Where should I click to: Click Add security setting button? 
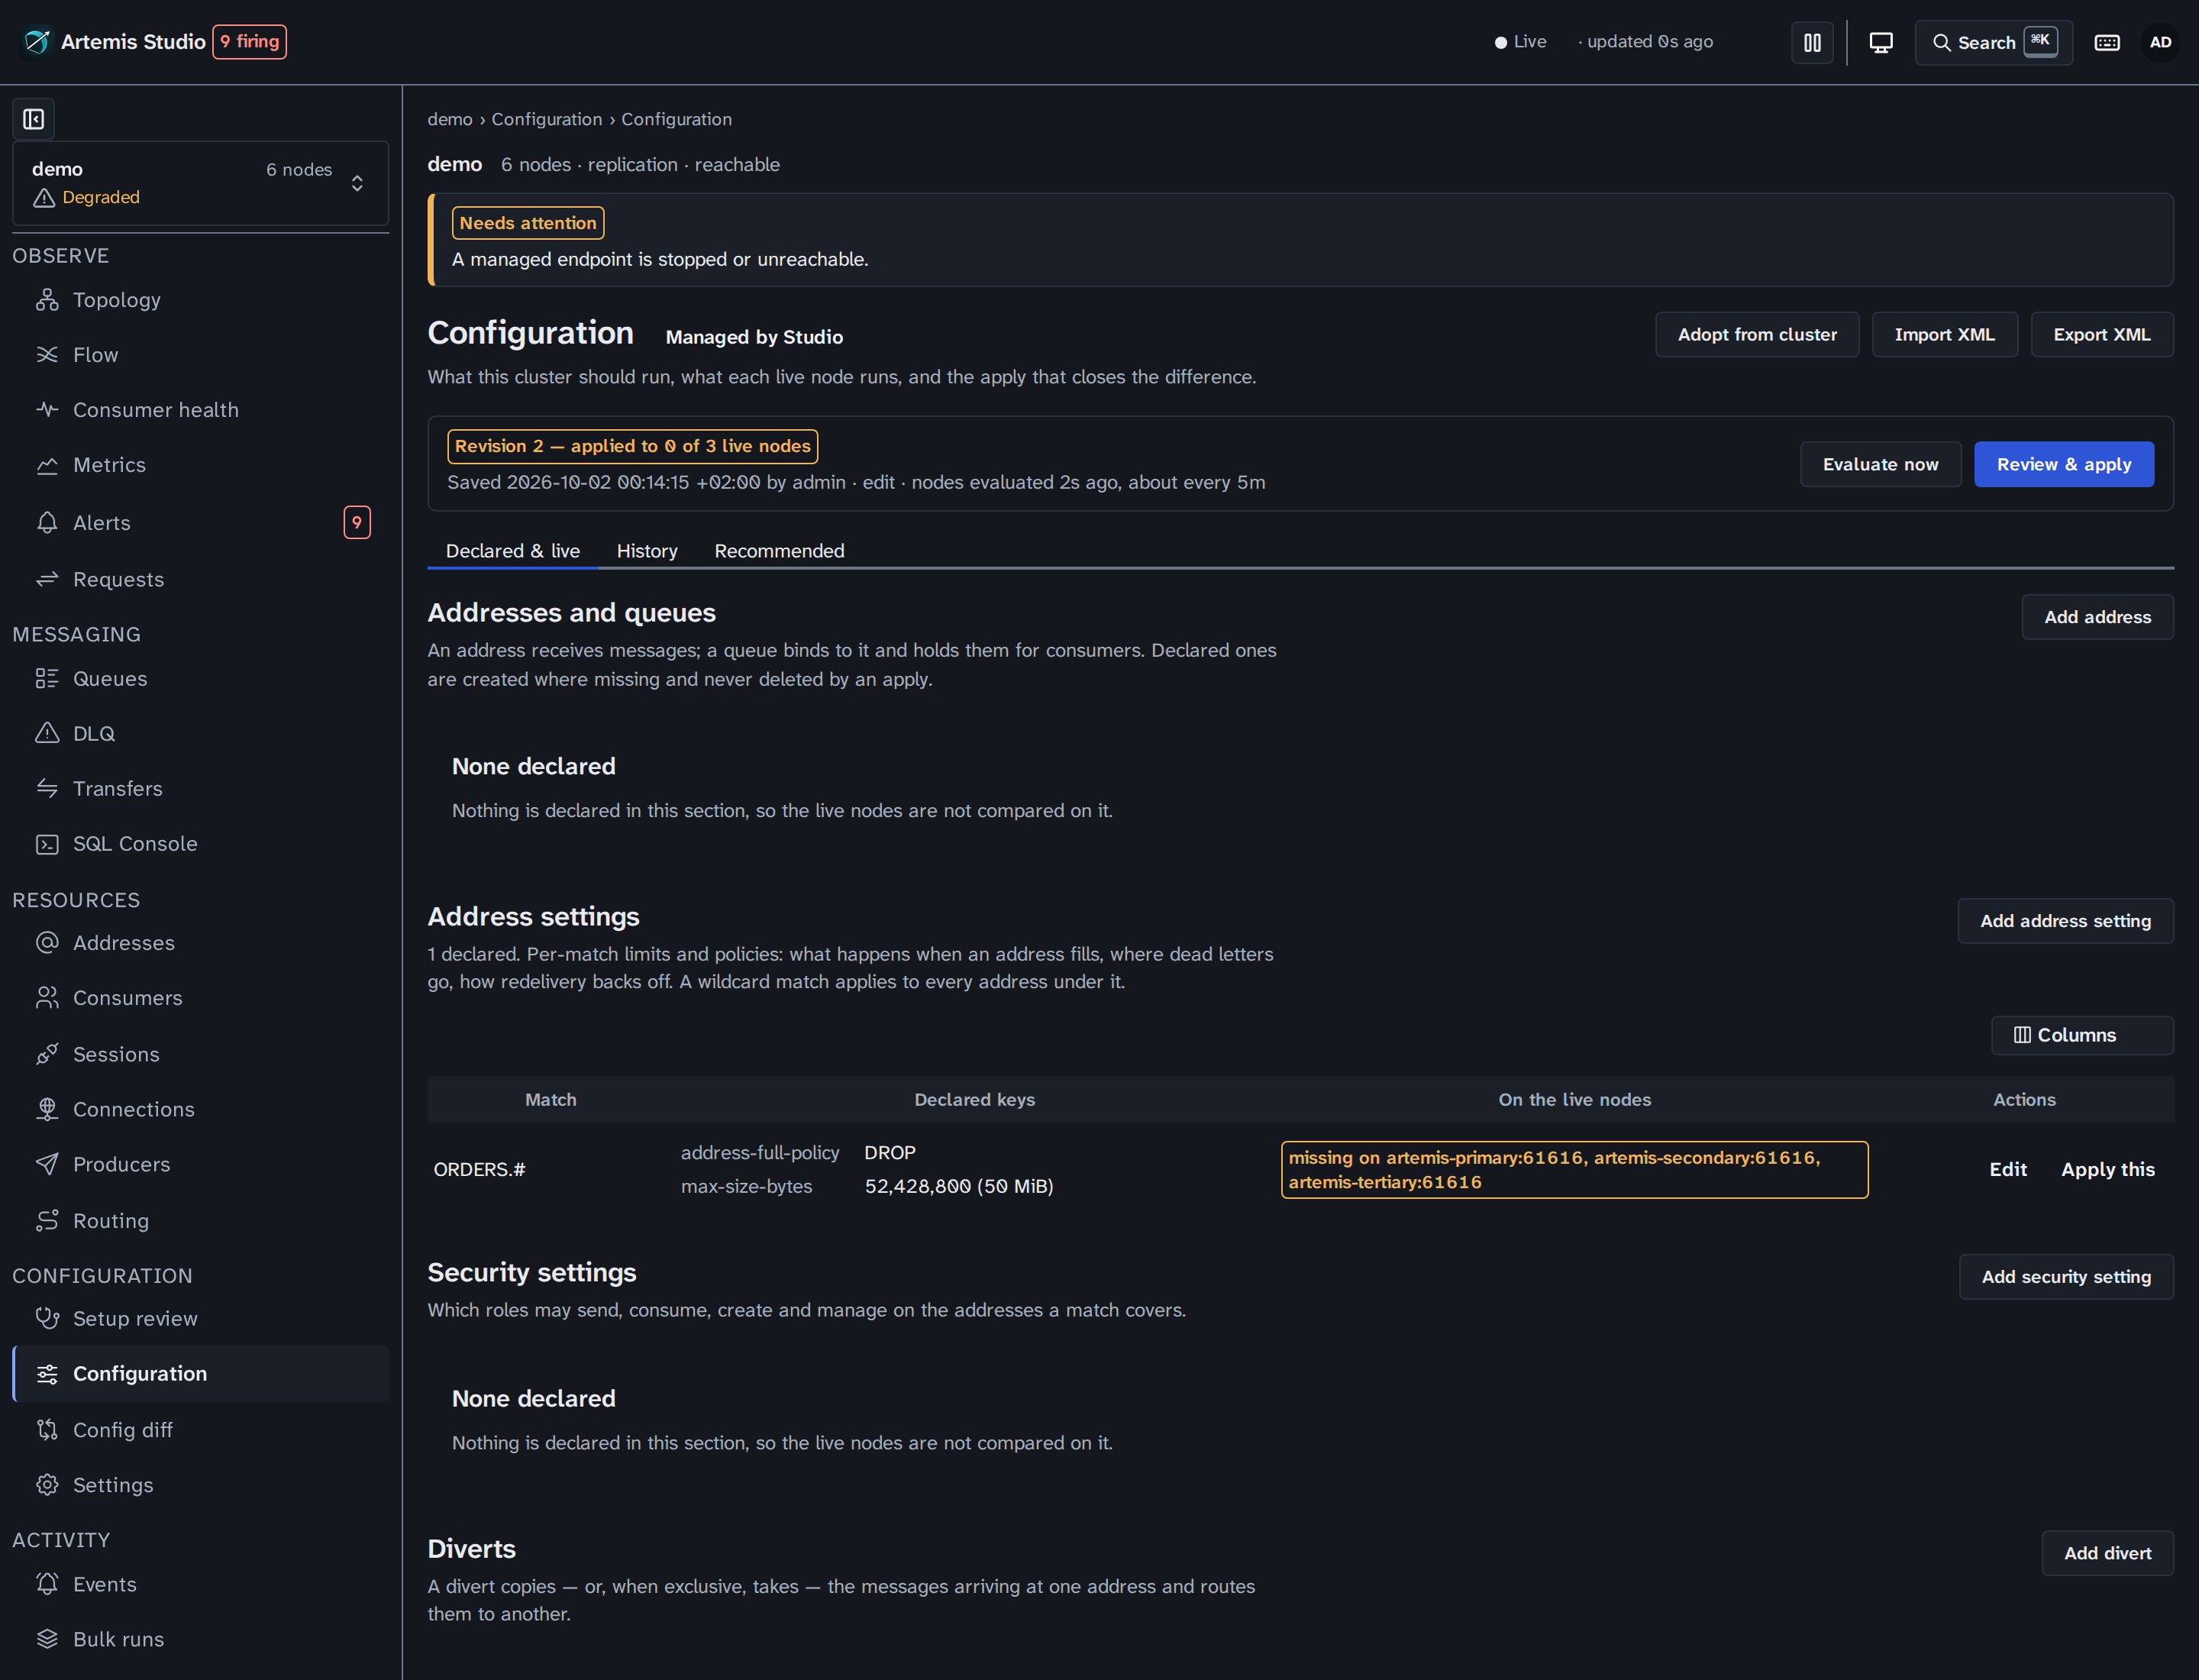[2065, 1277]
